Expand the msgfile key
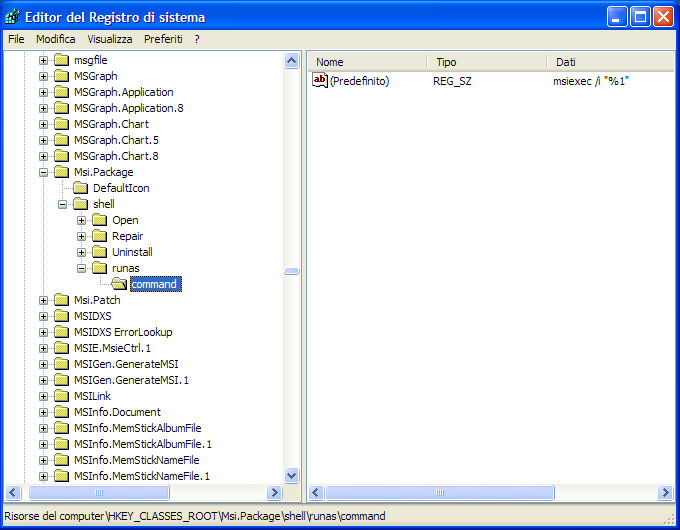This screenshot has width=680, height=530. [43, 60]
